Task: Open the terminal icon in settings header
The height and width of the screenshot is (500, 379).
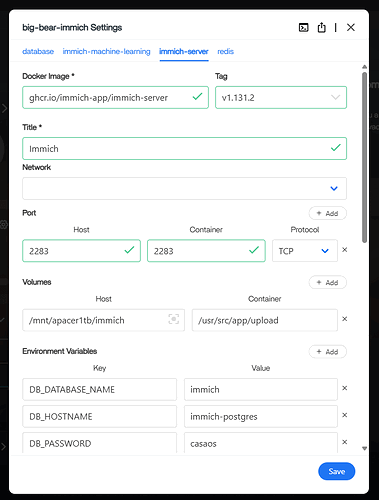Action: (303, 28)
